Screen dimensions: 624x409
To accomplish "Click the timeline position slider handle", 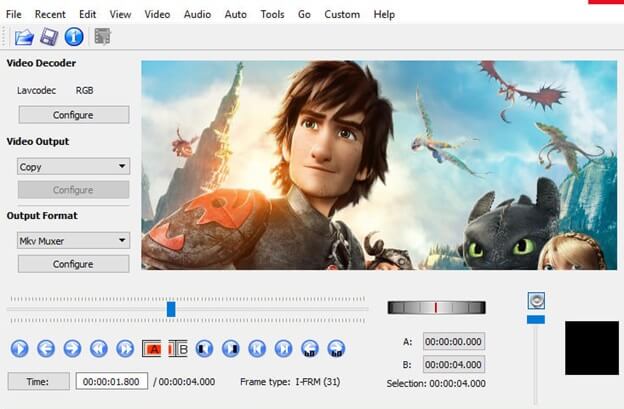I will (171, 309).
